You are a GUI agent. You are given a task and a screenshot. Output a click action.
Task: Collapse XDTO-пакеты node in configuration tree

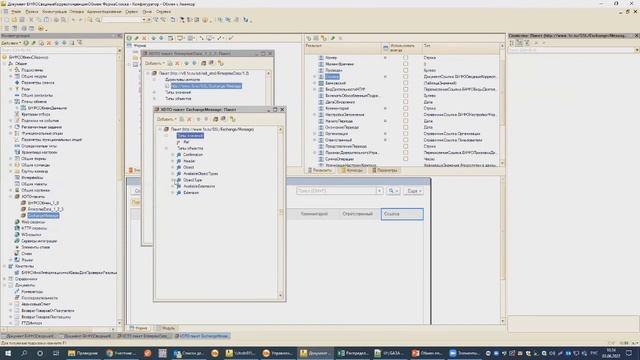11,196
